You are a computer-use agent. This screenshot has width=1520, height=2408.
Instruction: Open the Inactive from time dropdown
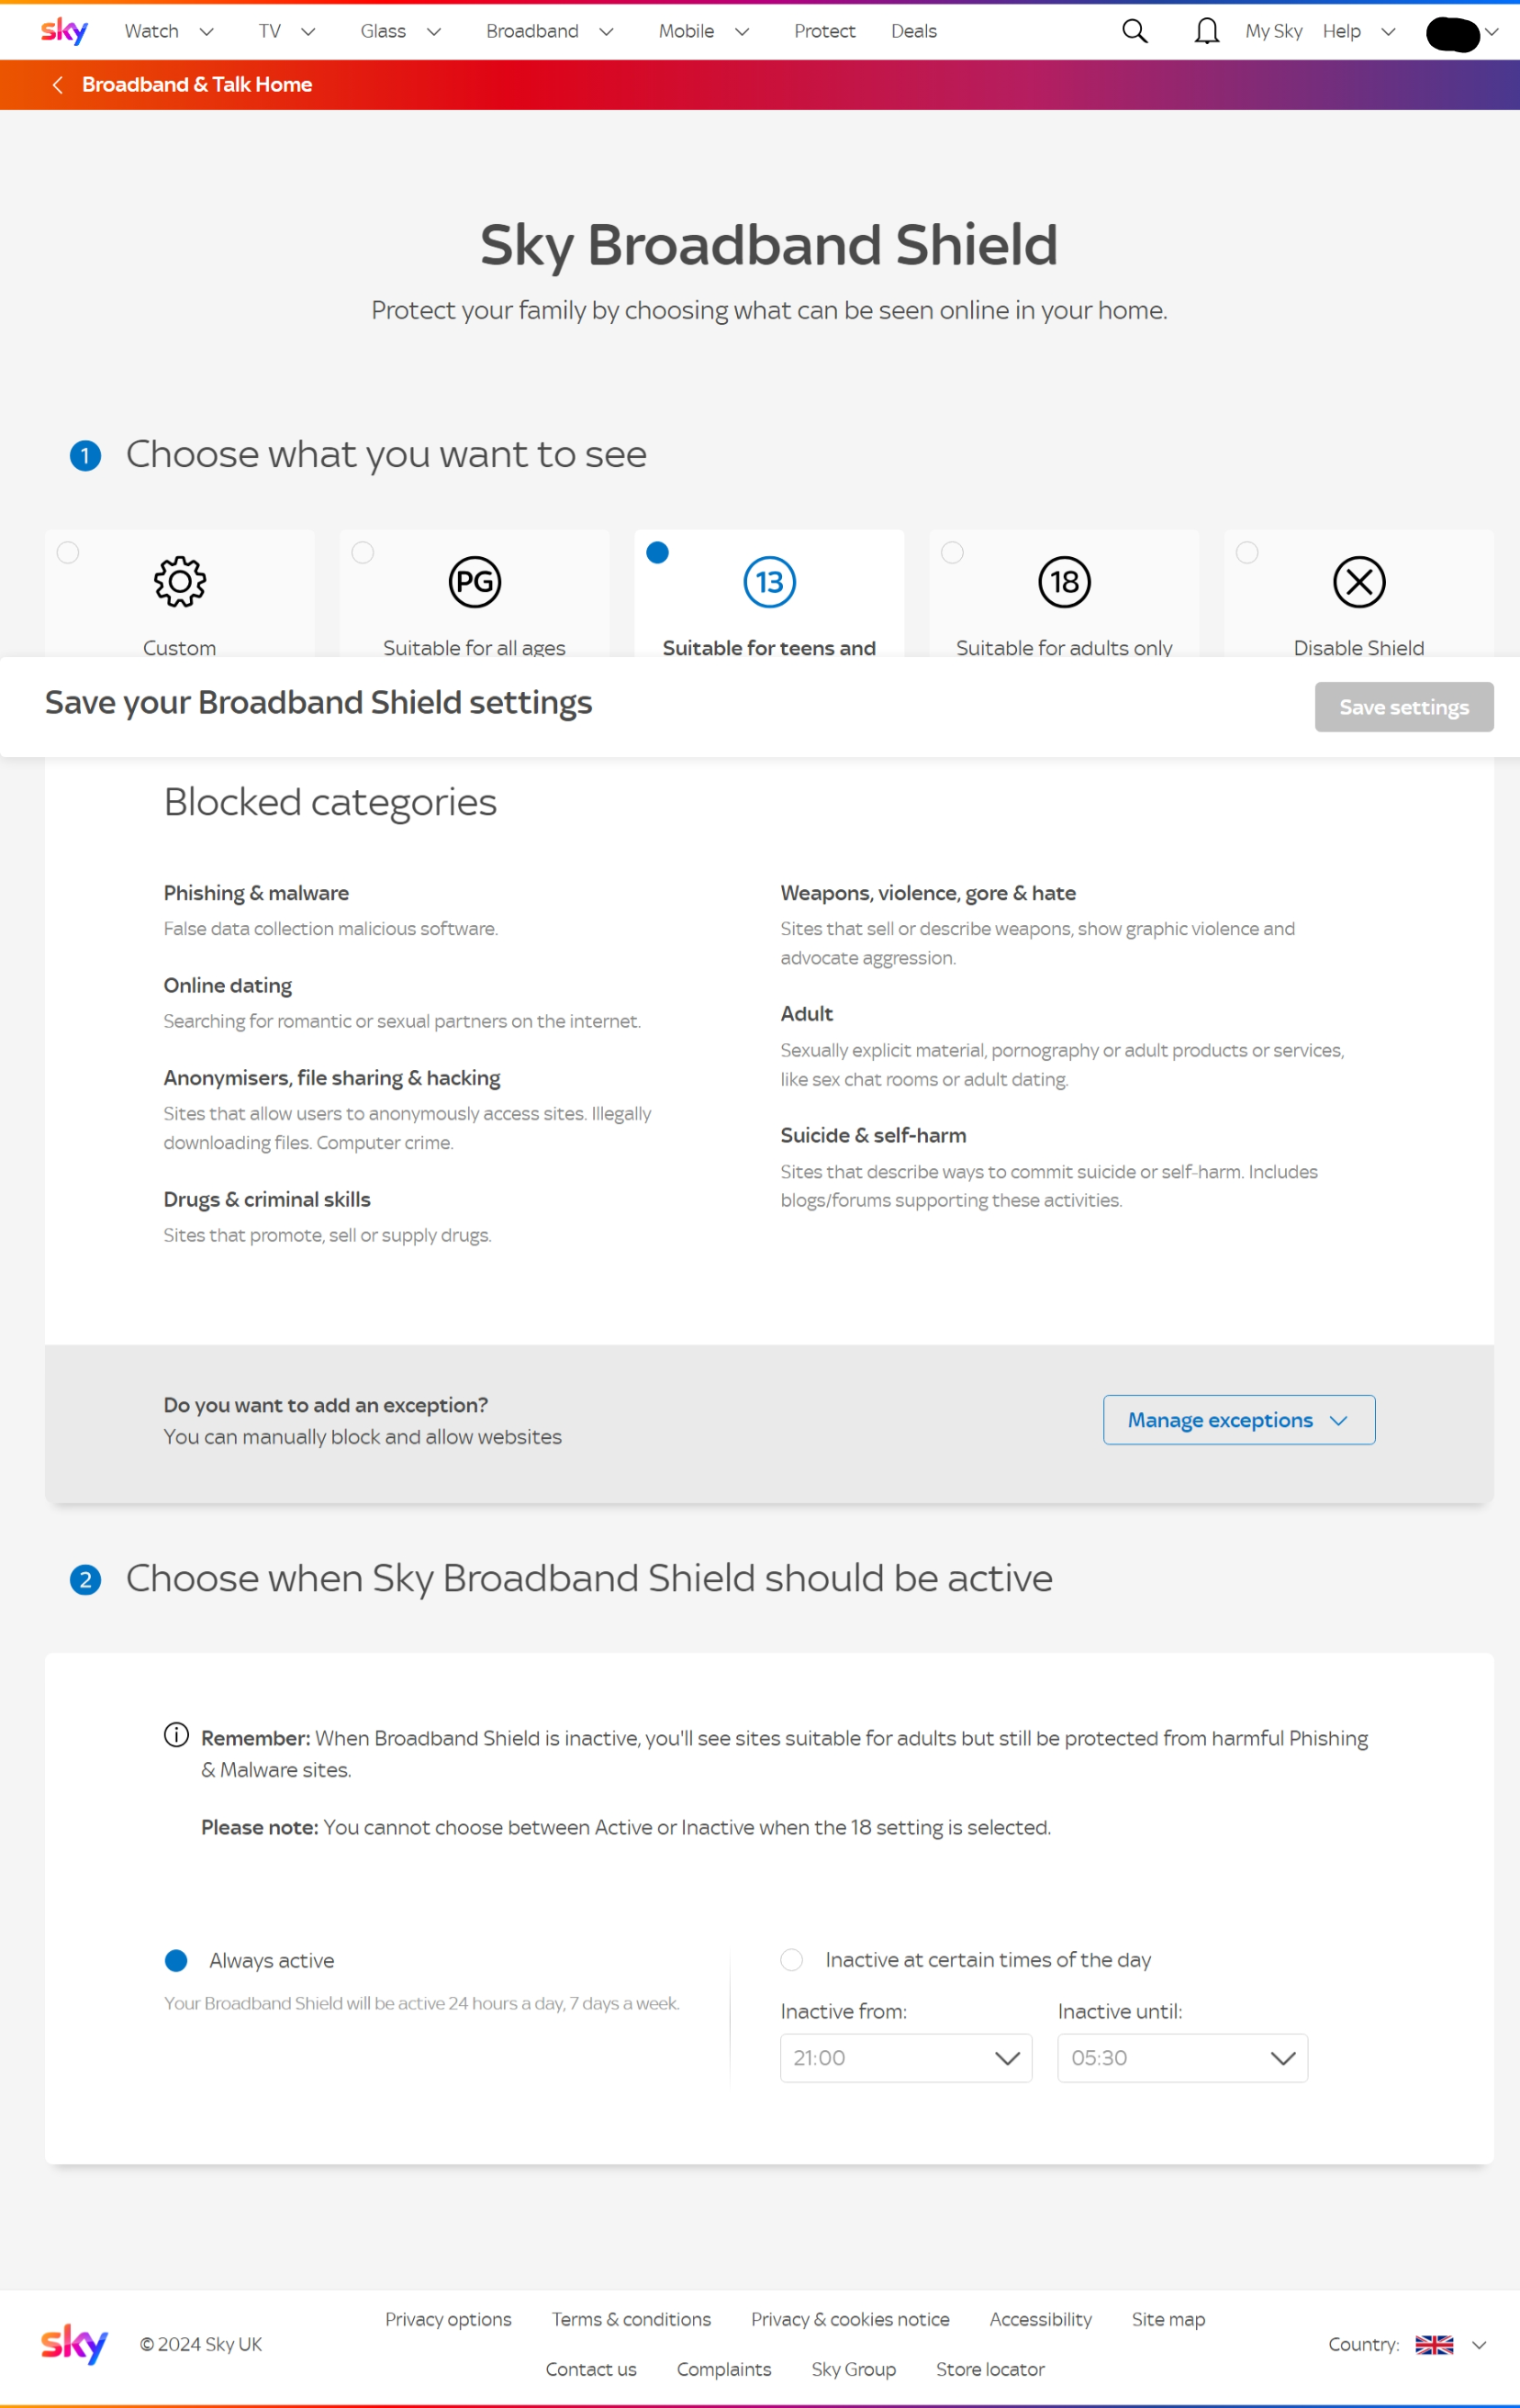pos(906,2057)
